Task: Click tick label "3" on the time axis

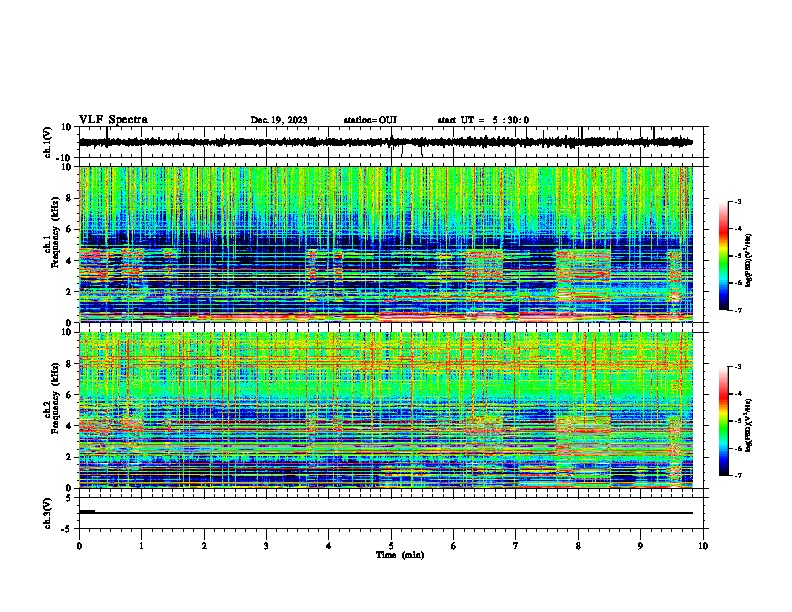Action: [266, 546]
